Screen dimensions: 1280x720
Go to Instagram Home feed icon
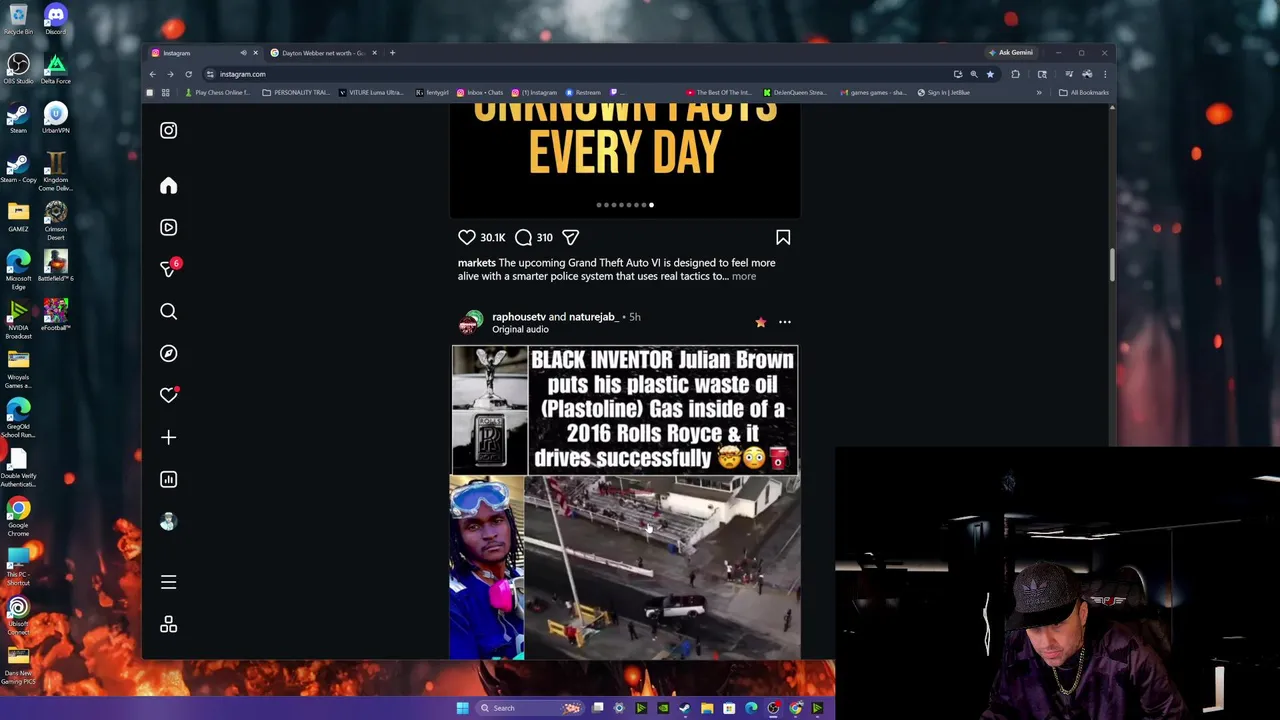pos(168,186)
